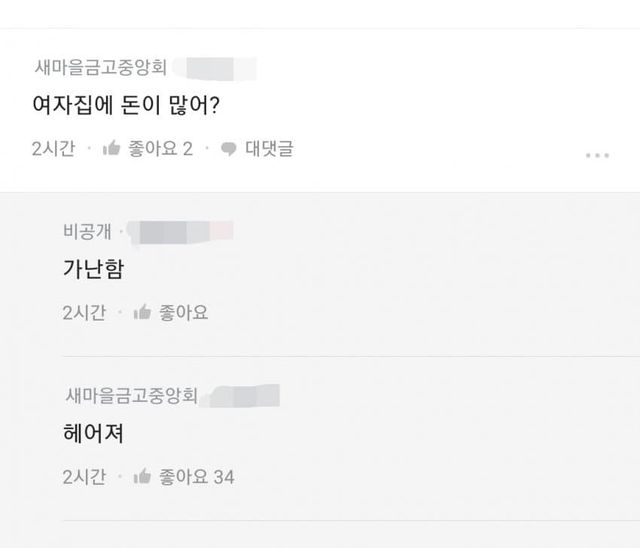Click thumbs-up icon on "여자집에 돈이 많어?" comment

coord(112,149)
